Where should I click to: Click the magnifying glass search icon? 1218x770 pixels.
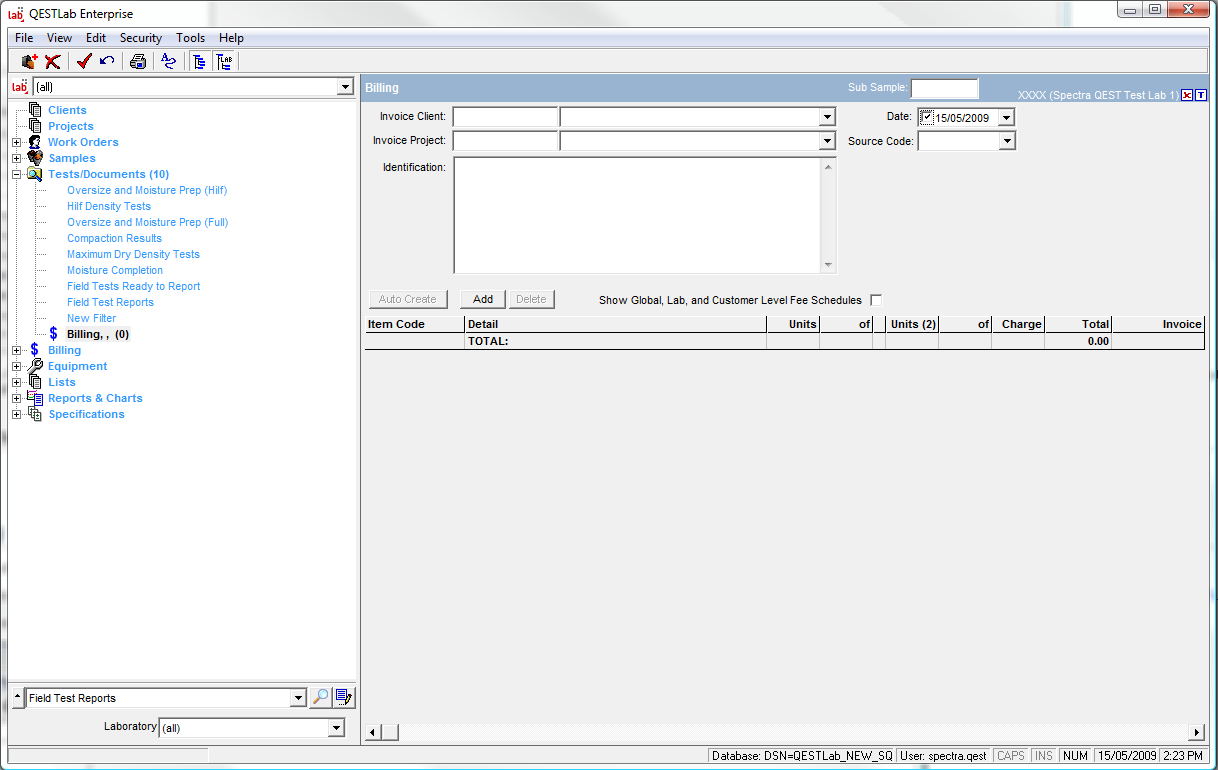point(320,698)
